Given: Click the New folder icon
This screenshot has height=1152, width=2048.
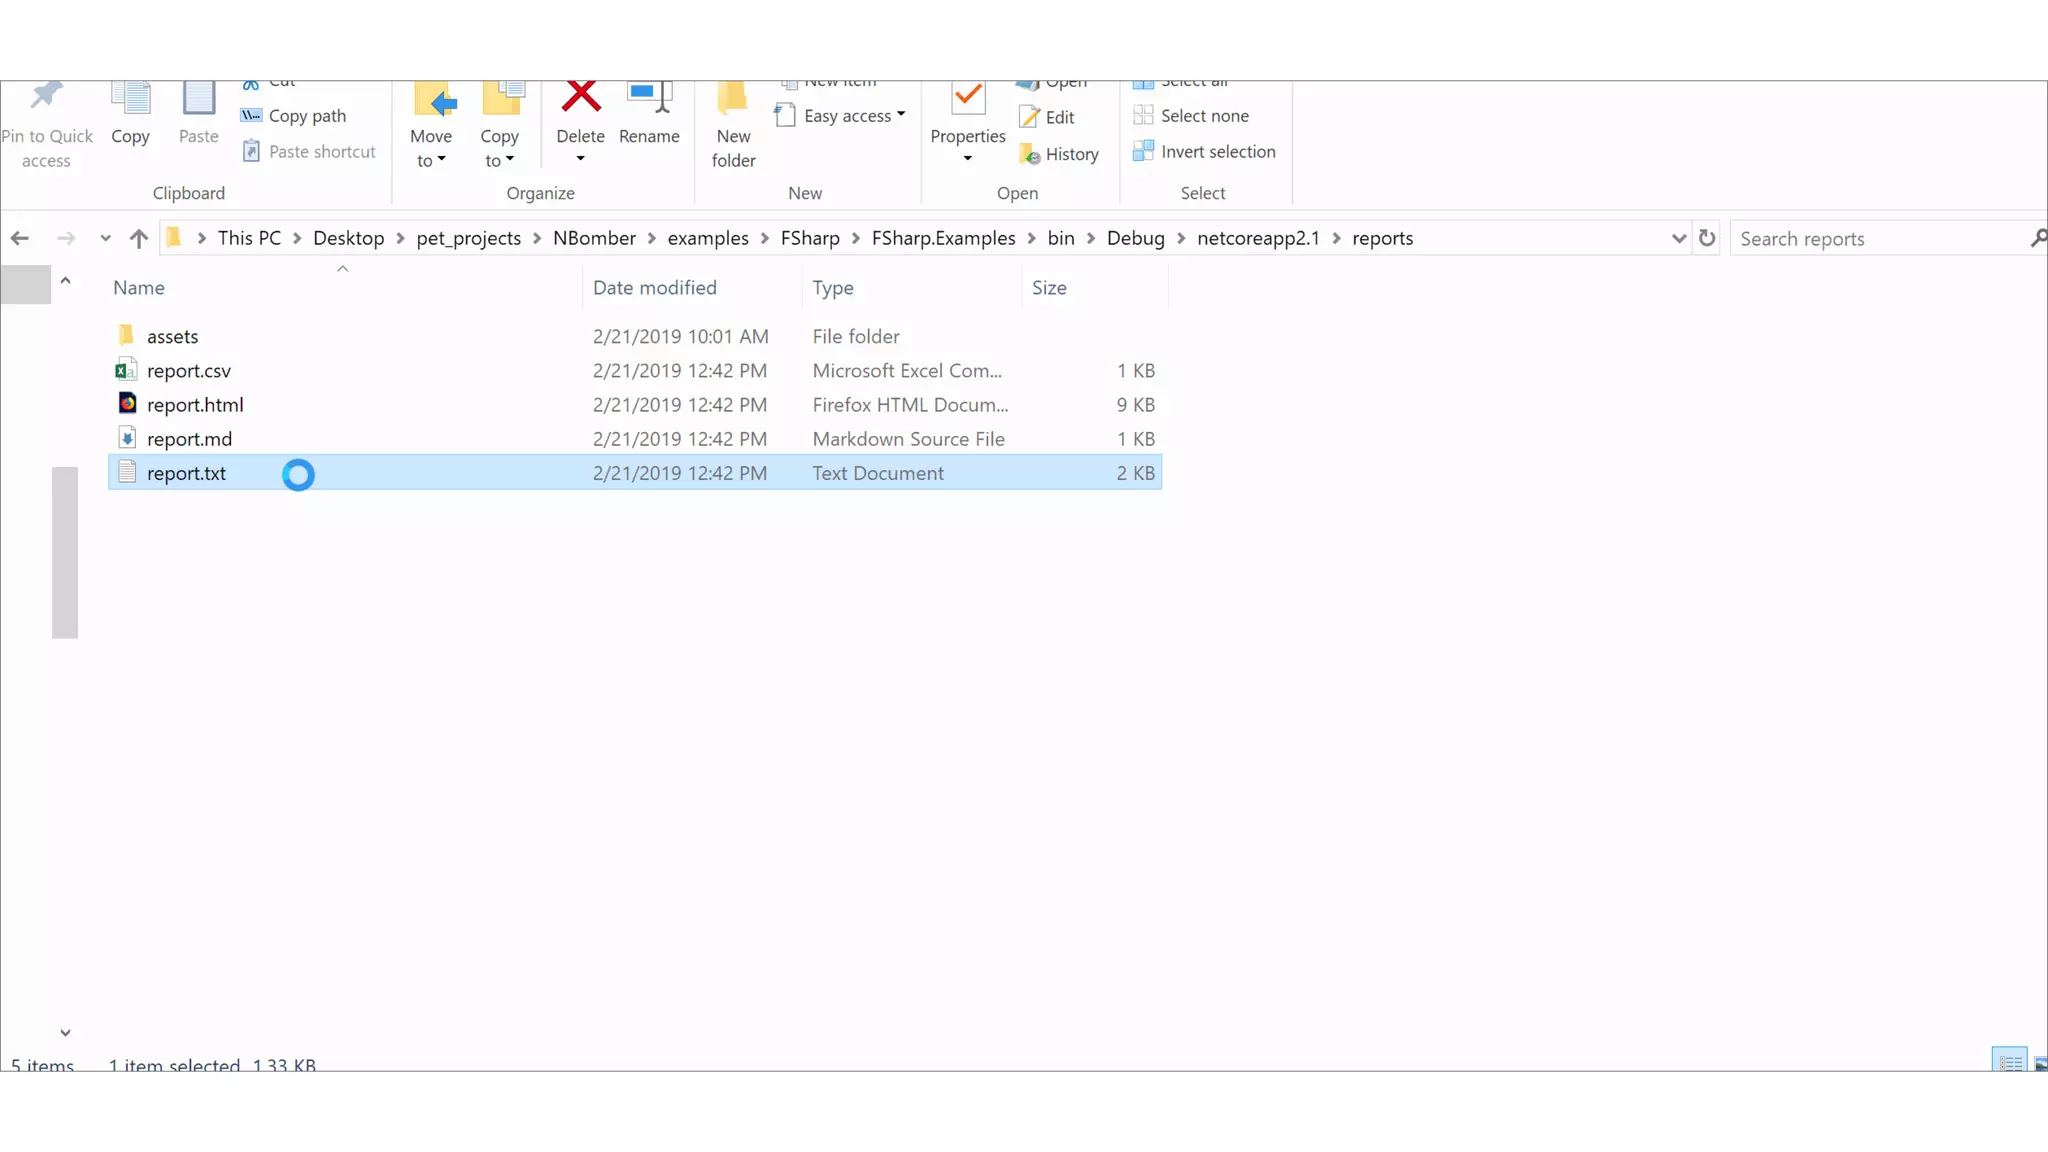Looking at the screenshot, I should tap(733, 98).
